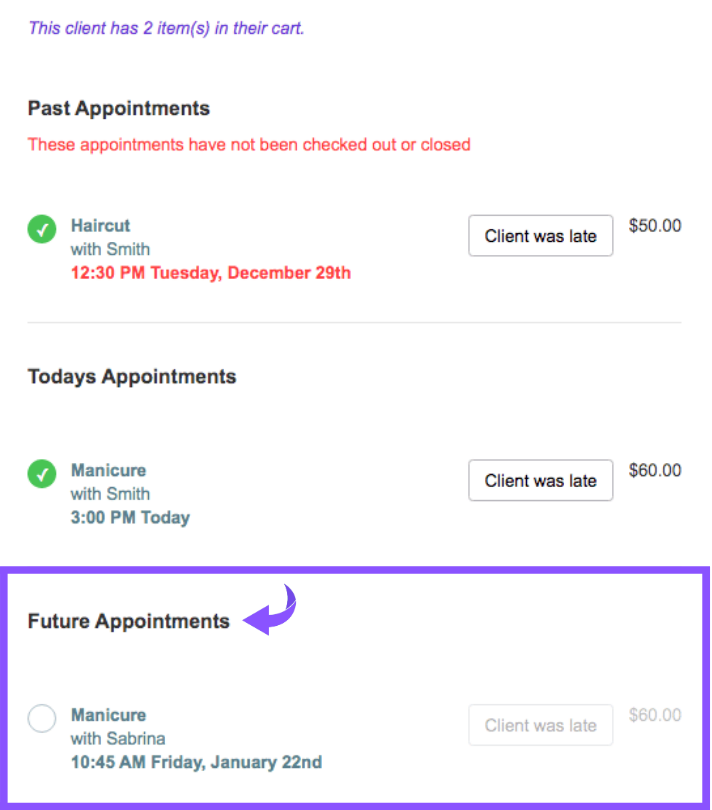Select the greyed $60.00 future Manicure price
Image resolution: width=712 pixels, height=810 pixels.
[x=655, y=715]
